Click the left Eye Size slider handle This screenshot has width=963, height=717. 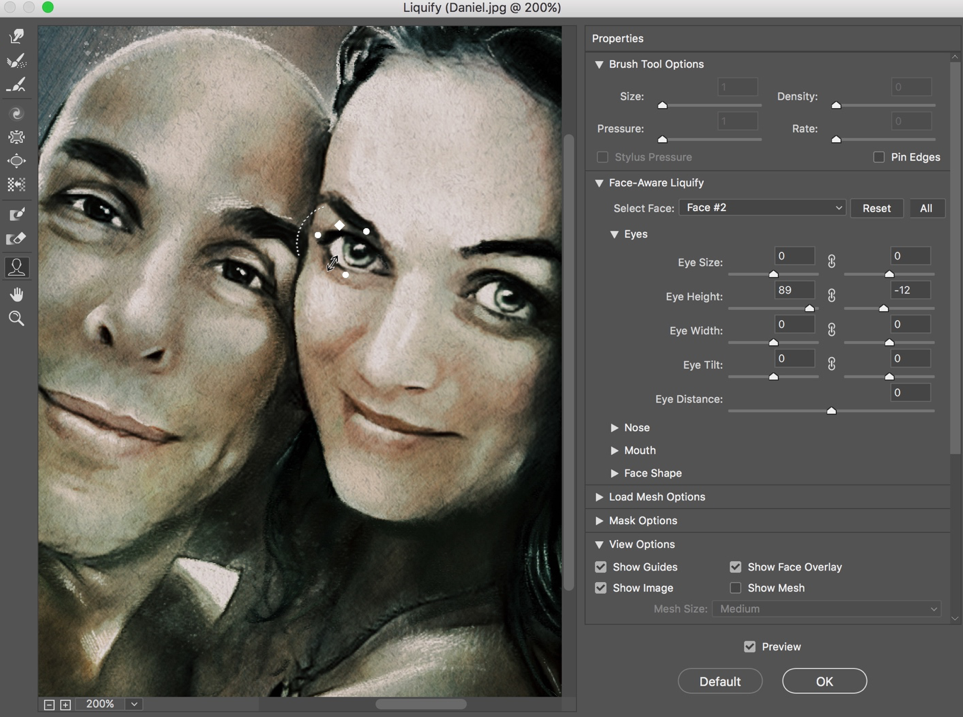[773, 273]
